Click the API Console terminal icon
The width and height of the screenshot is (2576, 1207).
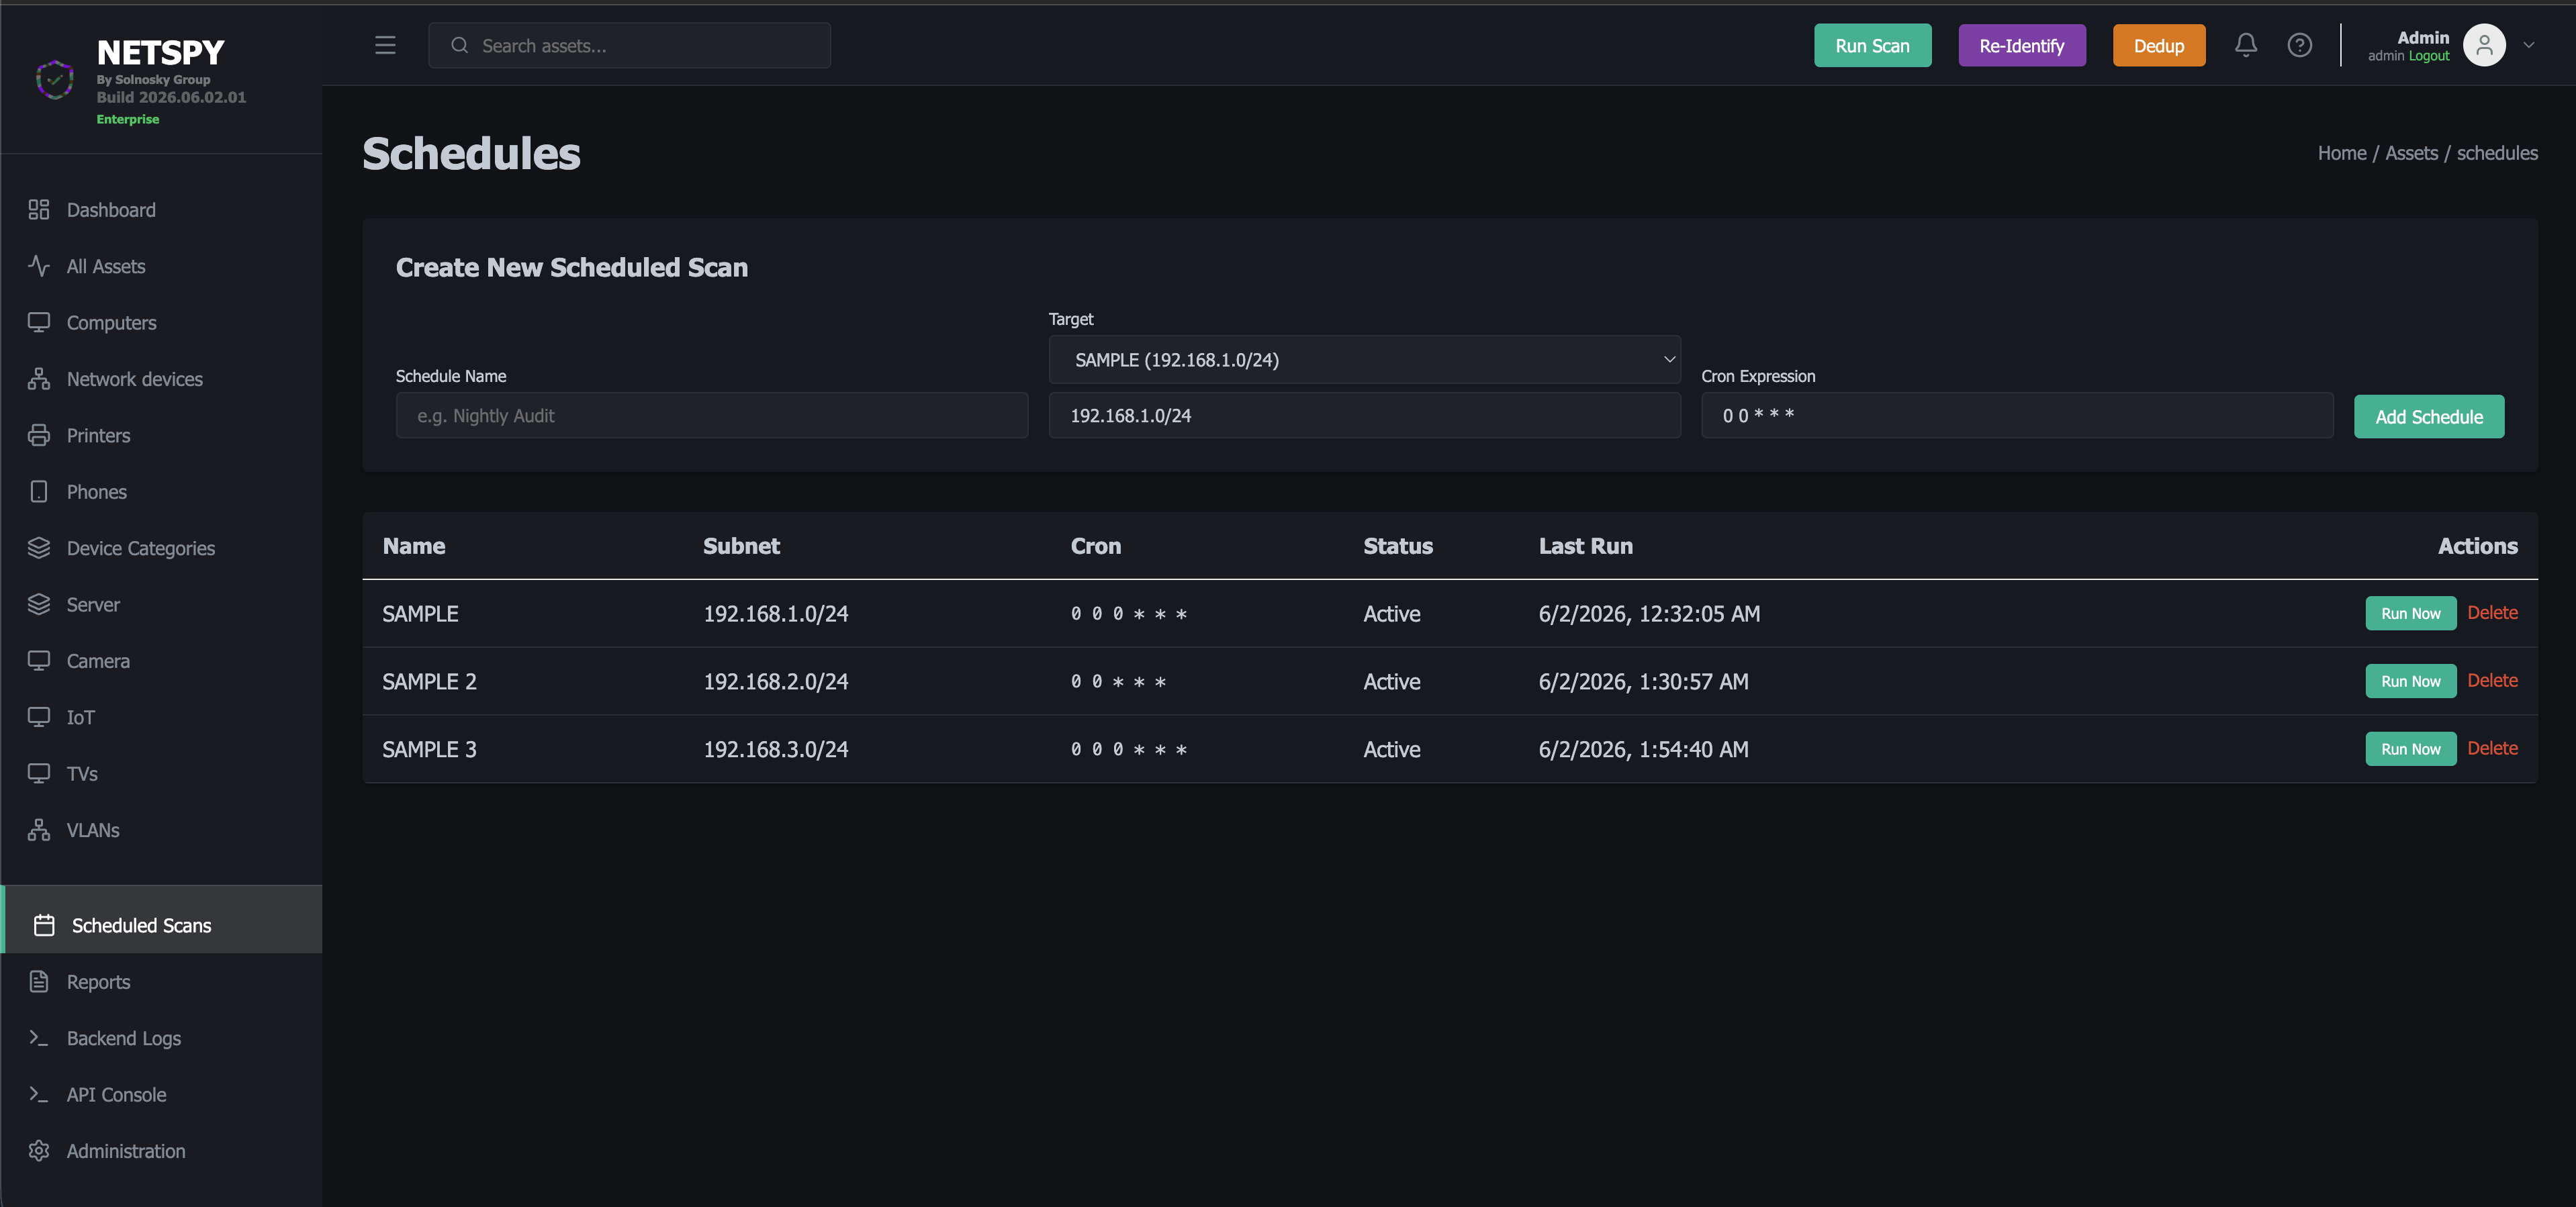click(39, 1094)
